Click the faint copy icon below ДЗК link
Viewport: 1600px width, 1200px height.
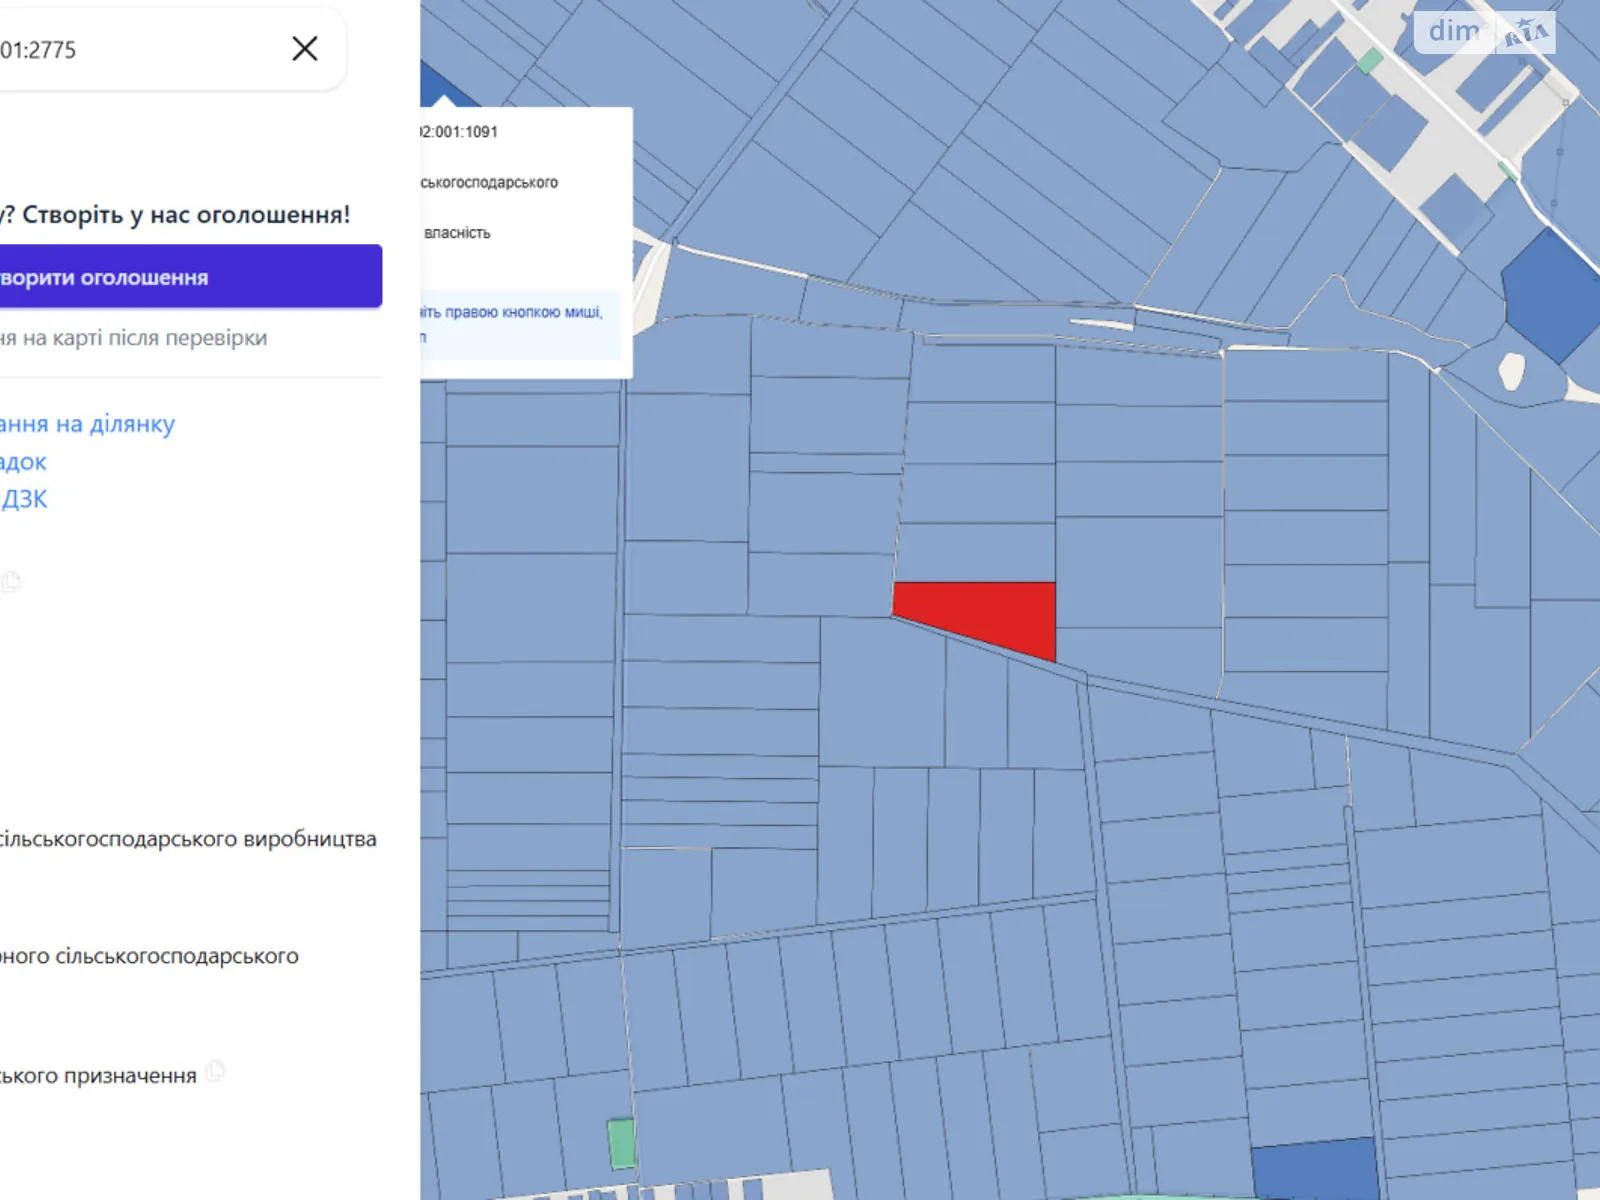(11, 581)
